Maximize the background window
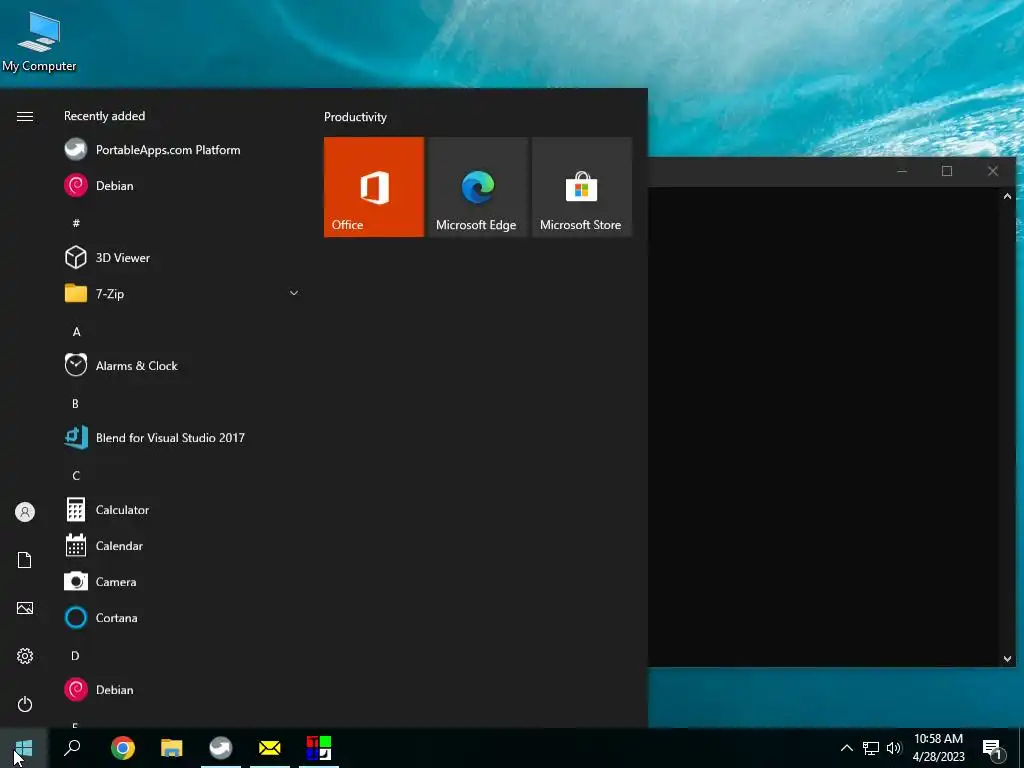The width and height of the screenshot is (1024, 768). [947, 171]
